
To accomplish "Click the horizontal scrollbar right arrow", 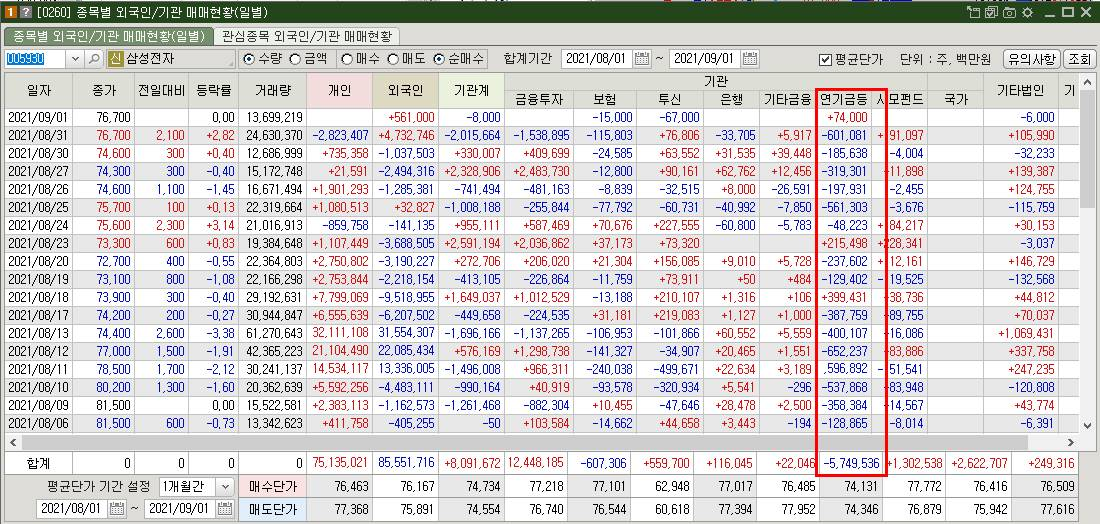I will [x=1071, y=442].
